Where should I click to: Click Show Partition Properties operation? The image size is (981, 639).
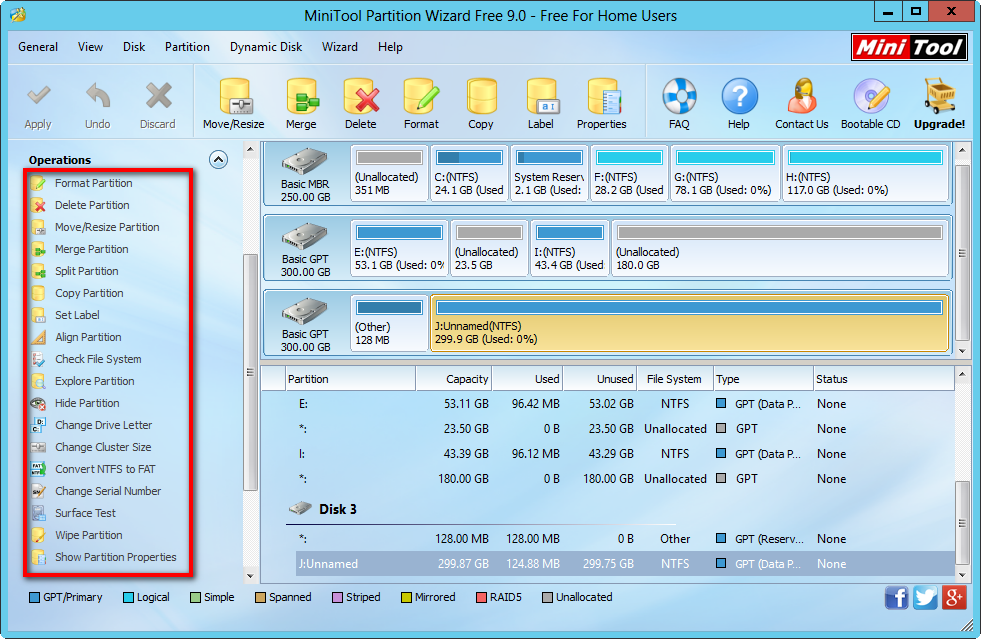pos(115,557)
